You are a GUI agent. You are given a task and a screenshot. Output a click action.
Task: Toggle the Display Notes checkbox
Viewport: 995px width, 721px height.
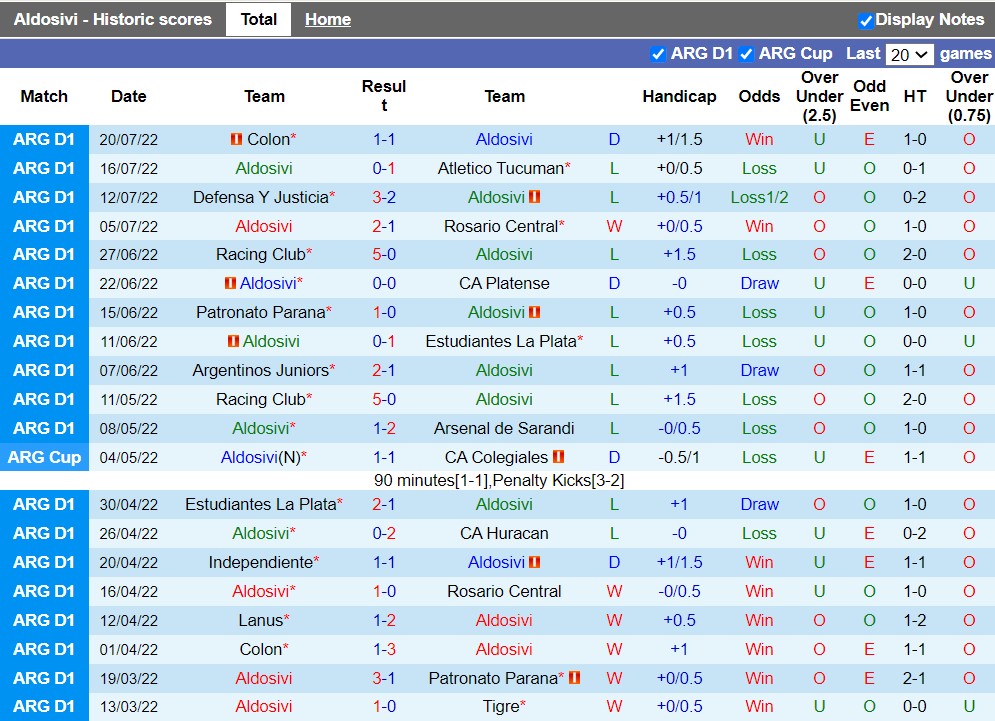866,20
